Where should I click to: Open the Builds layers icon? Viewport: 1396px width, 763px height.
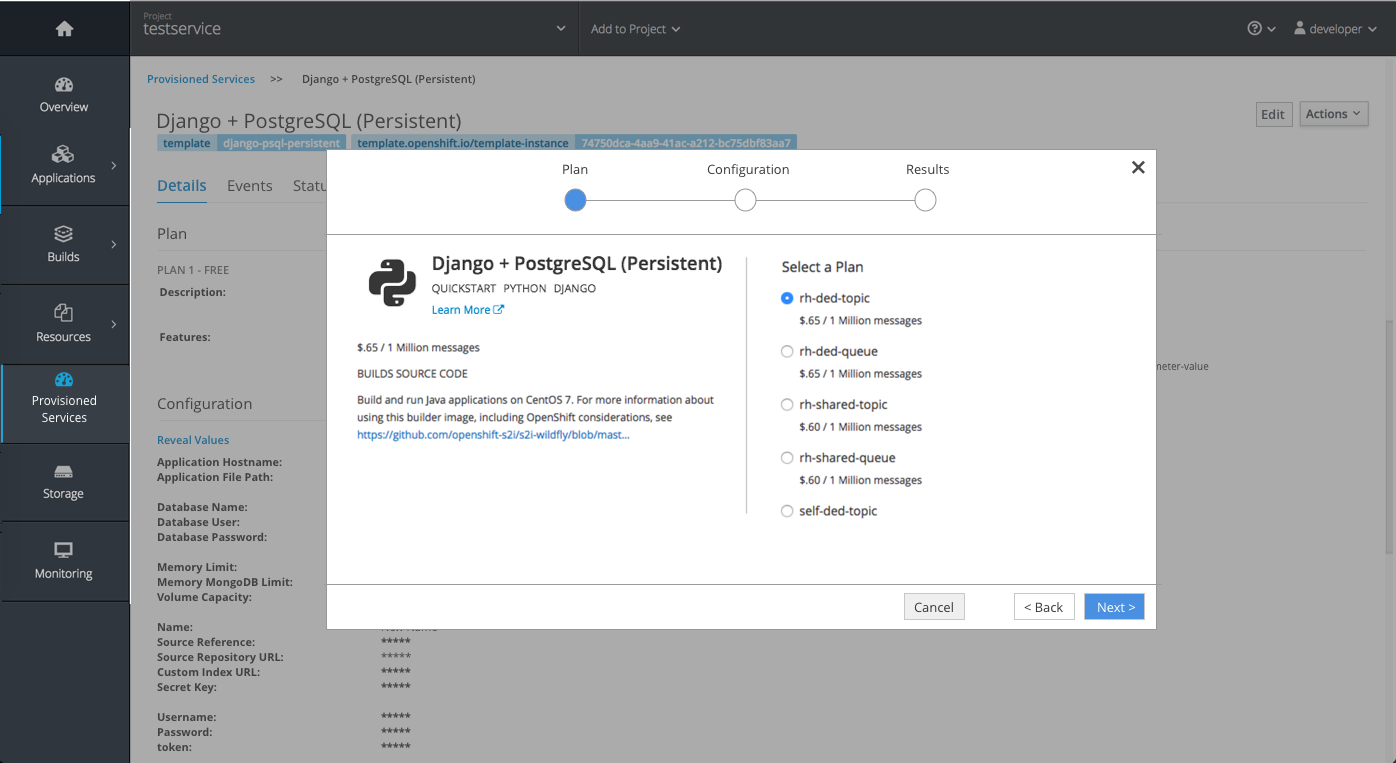[63, 234]
